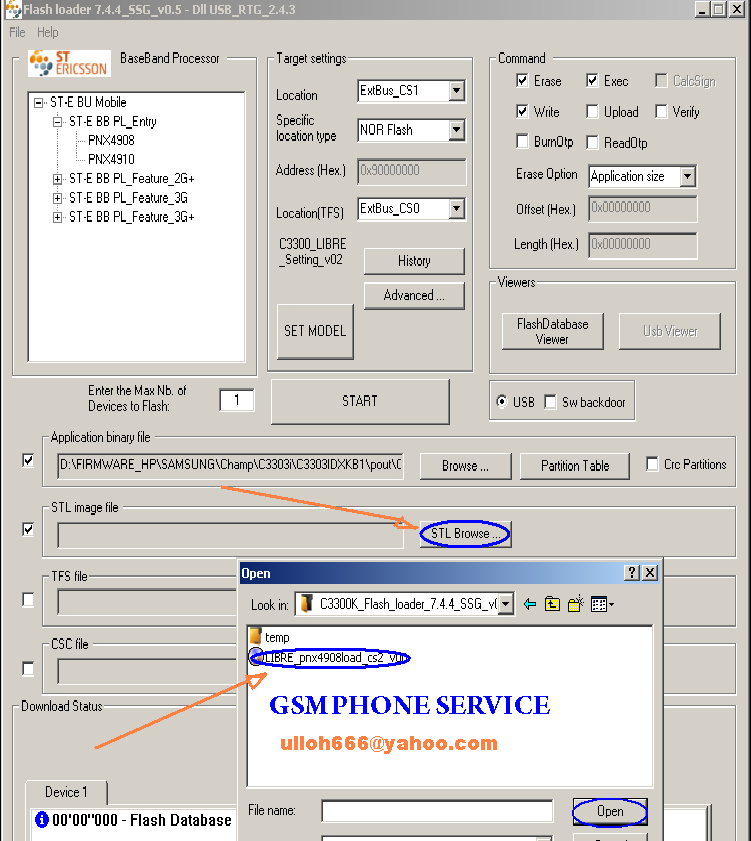Toggle the Write checkbox
Image resolution: width=751 pixels, height=841 pixels.
(521, 111)
